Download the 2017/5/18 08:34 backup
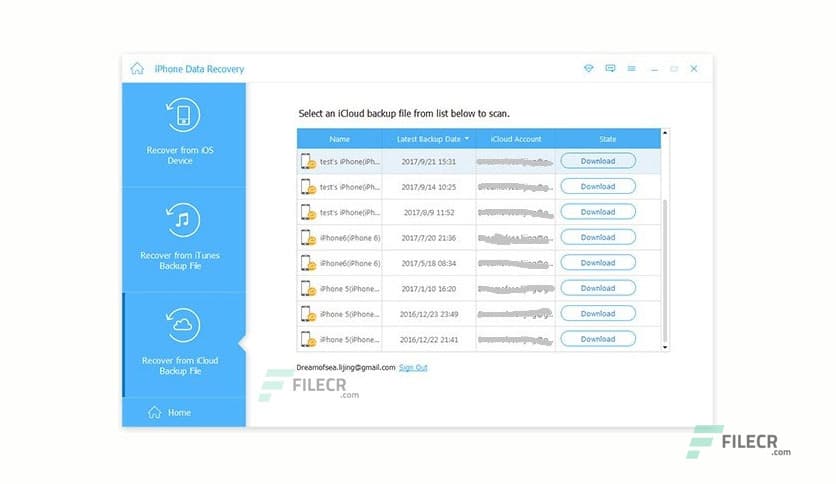This screenshot has height=484, width=836. pyautogui.click(x=598, y=263)
